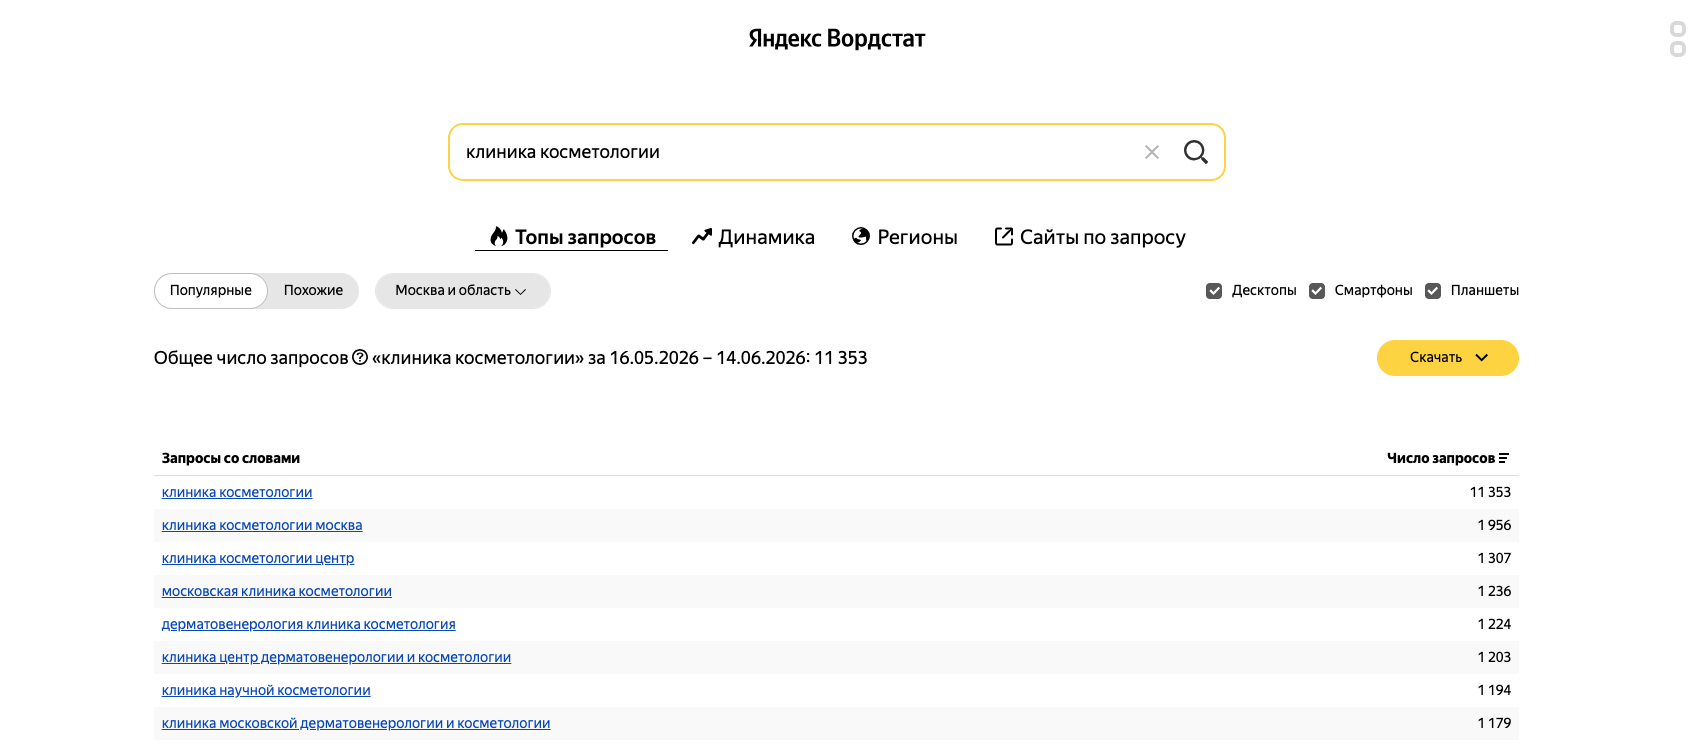Open дерматовенерология клиника косметология link
The width and height of the screenshot is (1690, 743).
click(x=309, y=624)
